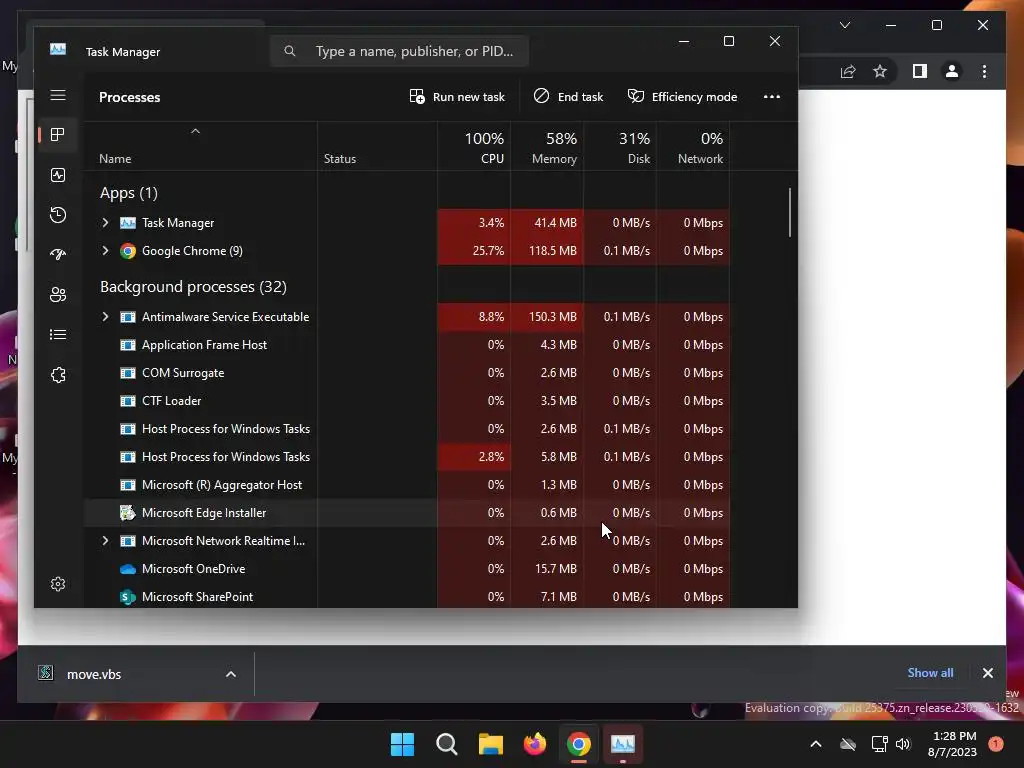Click Show all downloads link in Chrome
Viewport: 1024px width, 768px height.
(930, 673)
